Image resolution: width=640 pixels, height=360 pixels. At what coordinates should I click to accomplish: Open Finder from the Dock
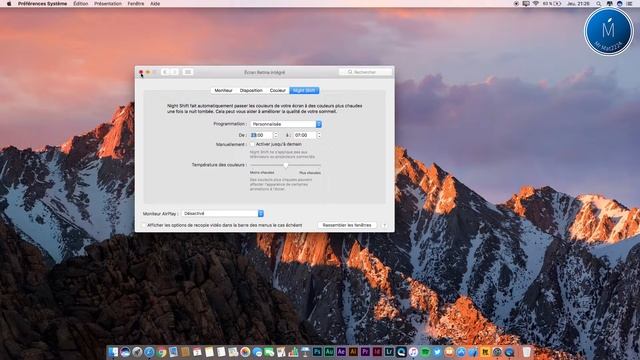(x=112, y=352)
